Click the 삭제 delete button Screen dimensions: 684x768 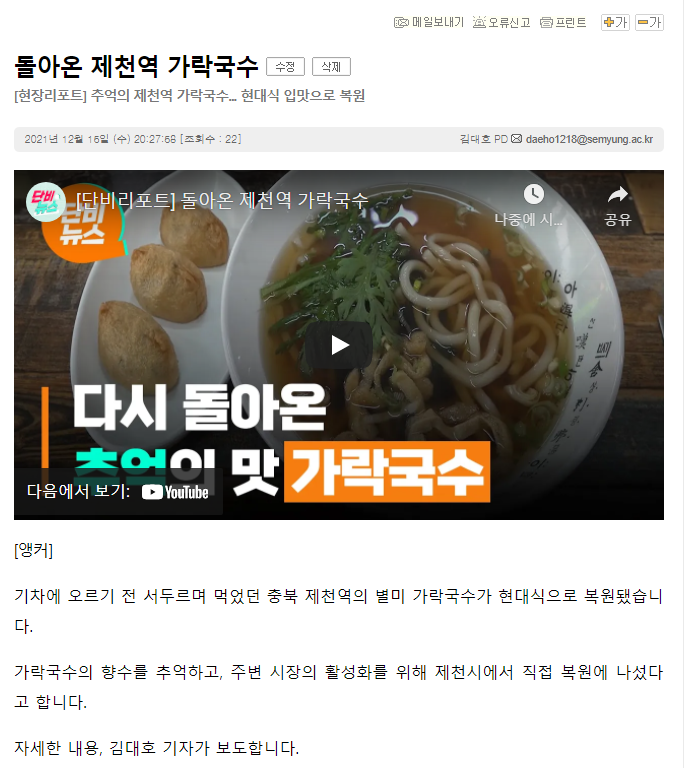(x=331, y=67)
